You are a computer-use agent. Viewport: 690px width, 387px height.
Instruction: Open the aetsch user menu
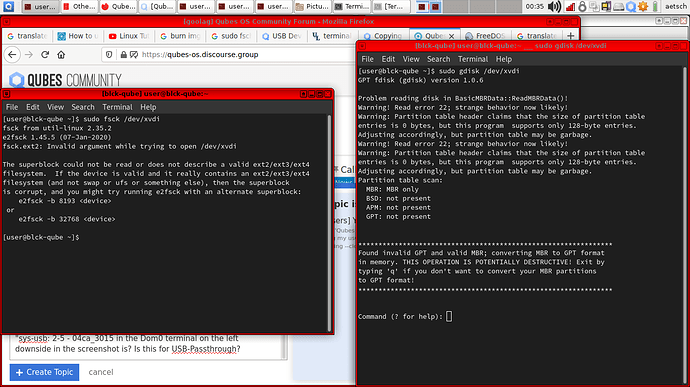click(x=675, y=6)
